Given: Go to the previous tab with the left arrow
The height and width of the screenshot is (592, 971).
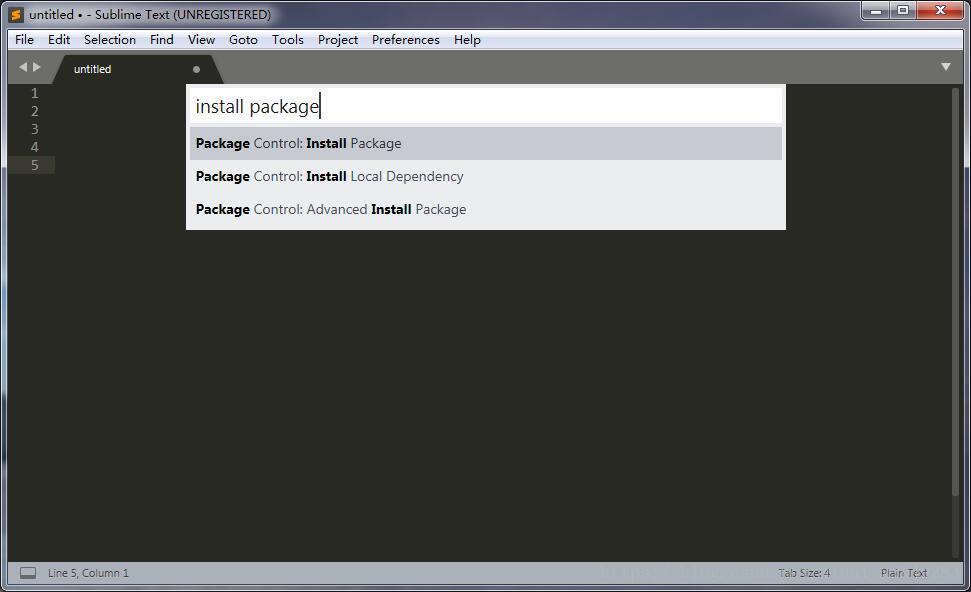Looking at the screenshot, I should [x=23, y=67].
